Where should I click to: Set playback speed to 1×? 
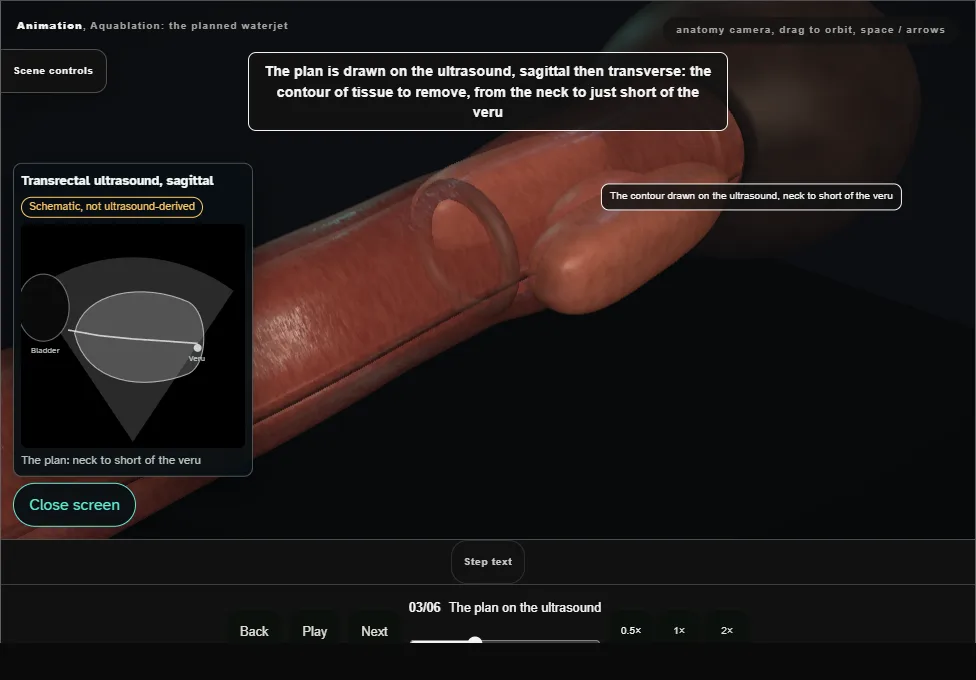[x=679, y=630]
